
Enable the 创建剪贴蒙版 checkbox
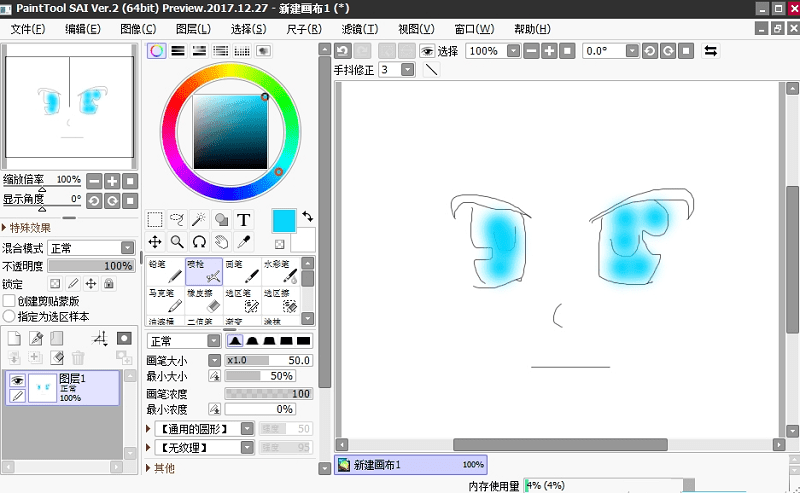point(9,301)
